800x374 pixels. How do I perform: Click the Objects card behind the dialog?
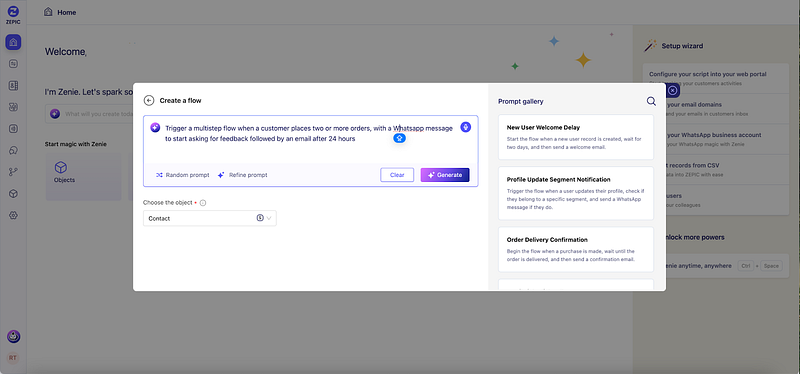(x=83, y=177)
